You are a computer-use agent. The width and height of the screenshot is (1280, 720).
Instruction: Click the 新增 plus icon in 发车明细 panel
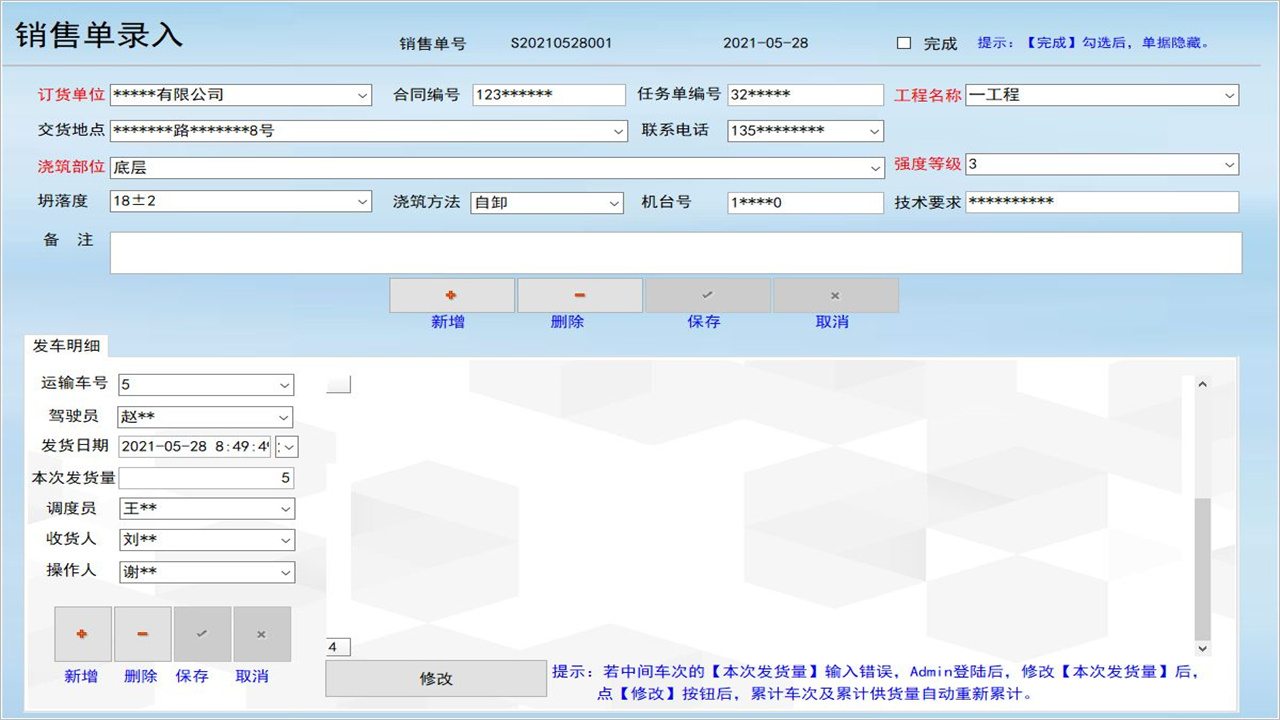[82, 634]
